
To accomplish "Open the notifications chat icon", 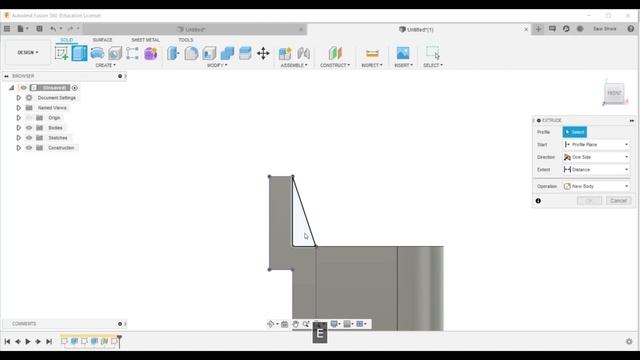I will [x=552, y=29].
